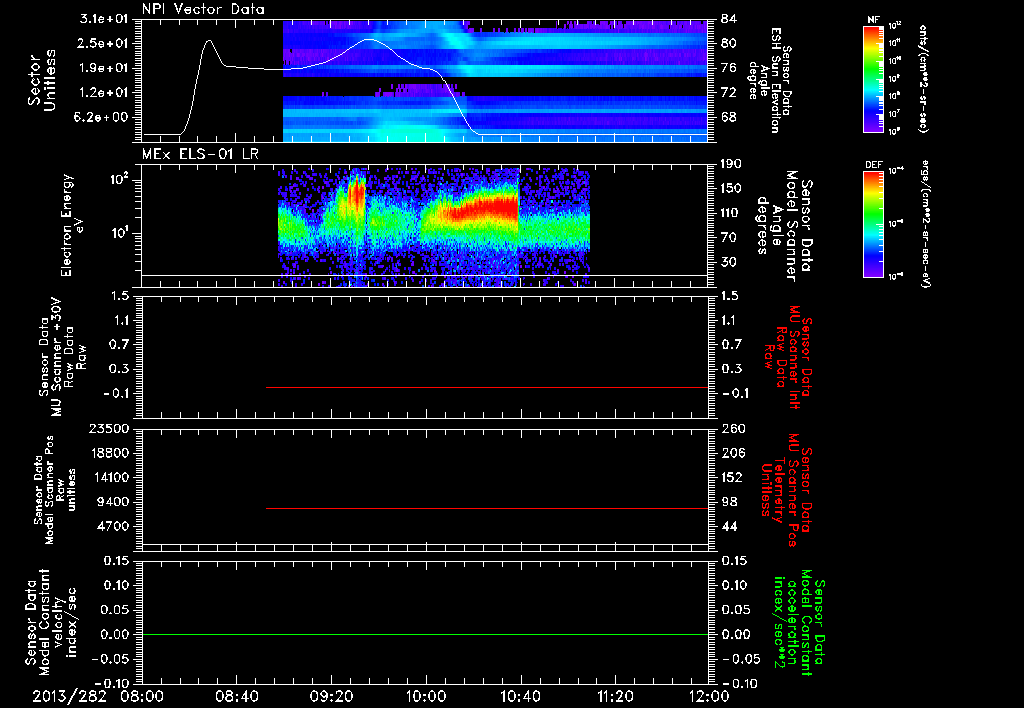Select the red "MU Scanner Inh Raw Data" label
The height and width of the screenshot is (708, 1024).
click(788, 357)
